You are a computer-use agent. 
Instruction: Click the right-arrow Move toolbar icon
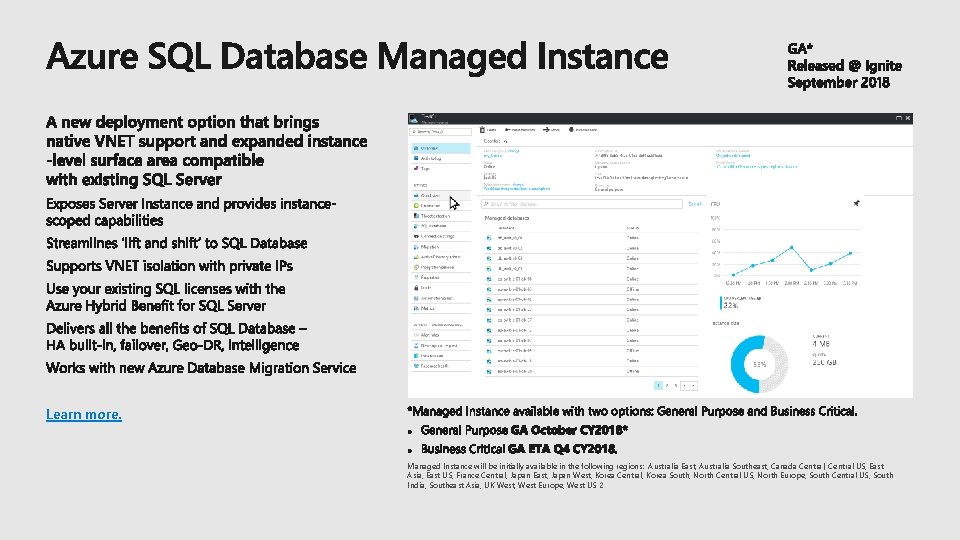coord(546,130)
